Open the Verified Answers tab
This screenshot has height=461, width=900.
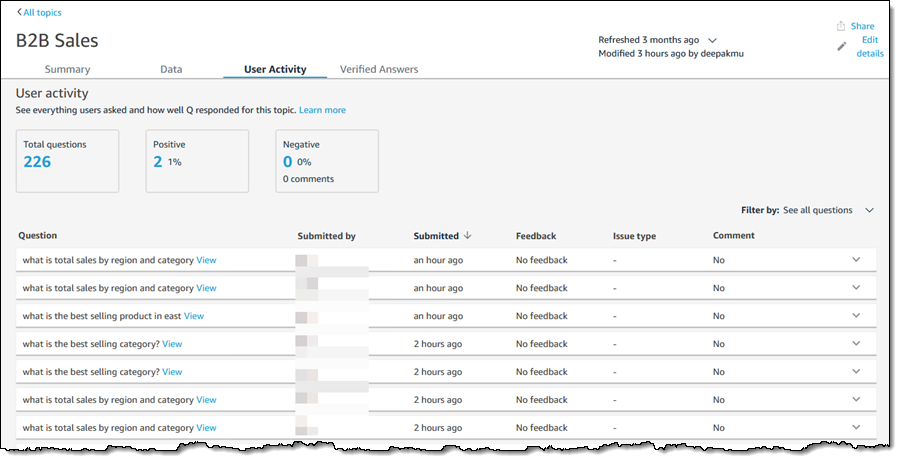tap(379, 69)
